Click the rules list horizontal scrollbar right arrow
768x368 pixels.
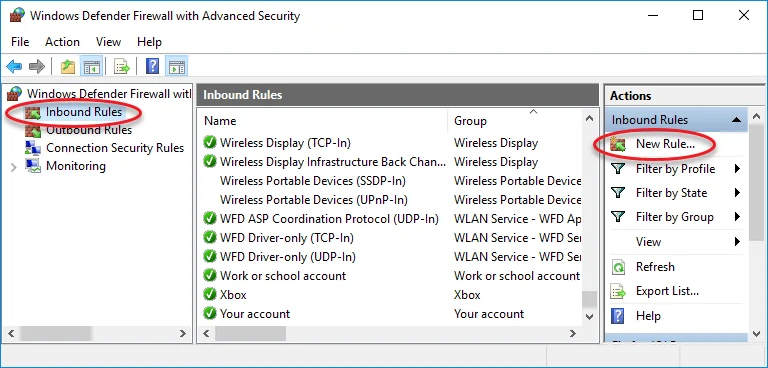click(573, 334)
